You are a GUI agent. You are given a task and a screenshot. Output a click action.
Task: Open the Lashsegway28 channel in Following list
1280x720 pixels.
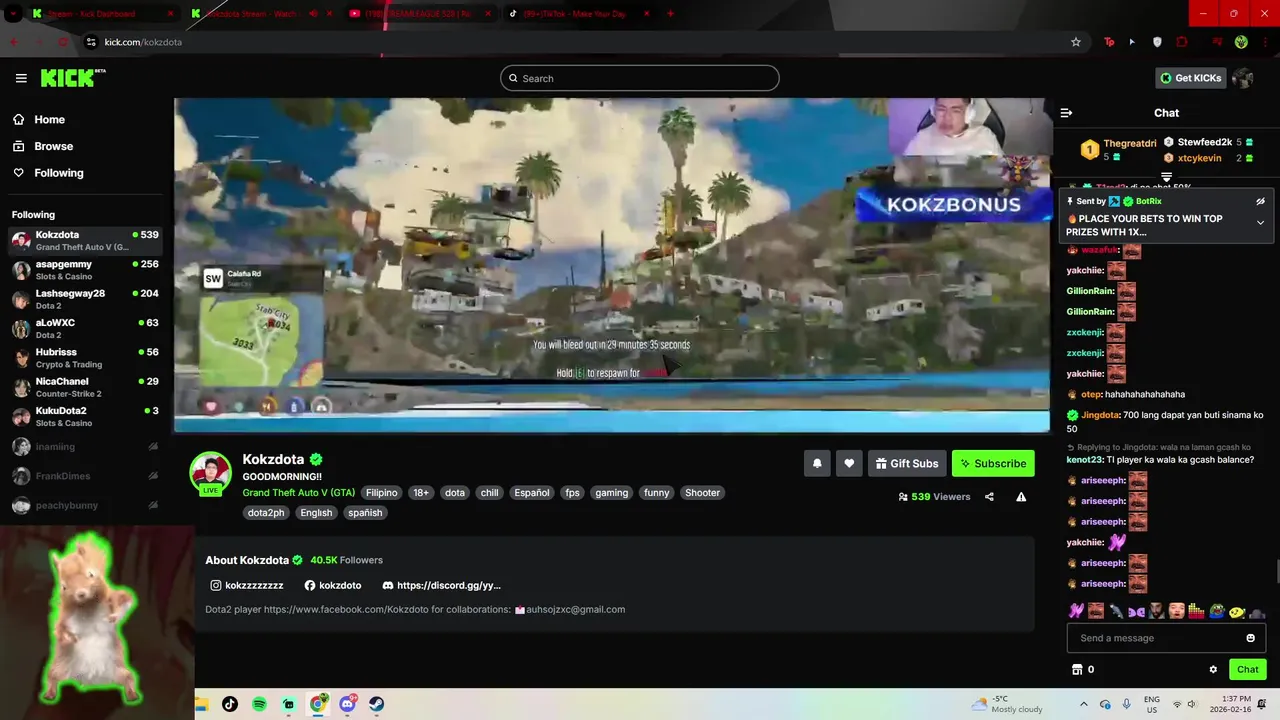pos(85,299)
